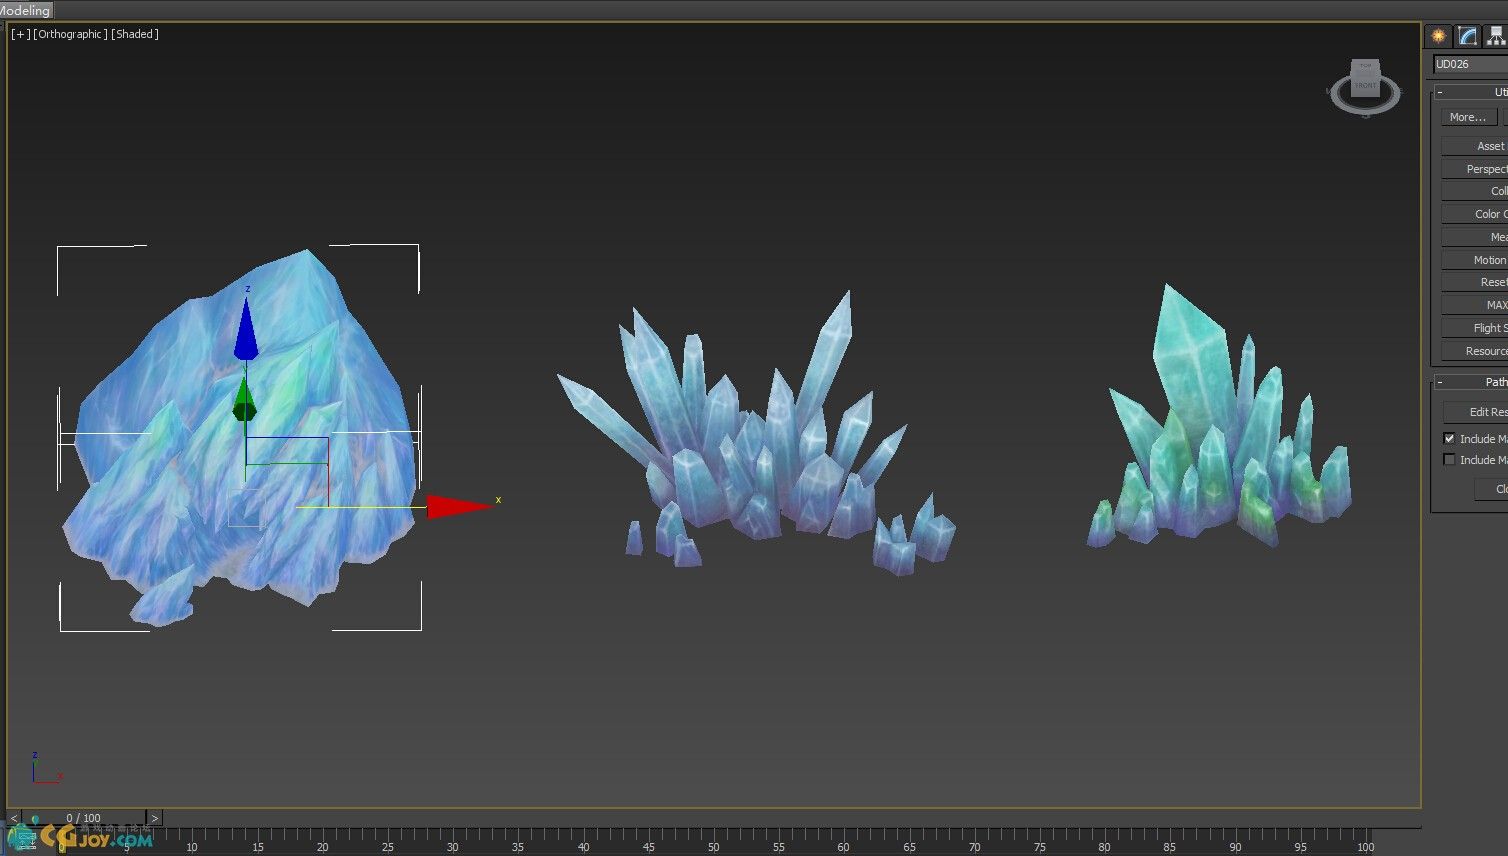This screenshot has height=856, width=1508.
Task: Open the Orthographic viewport view menu
Action: tap(70, 34)
